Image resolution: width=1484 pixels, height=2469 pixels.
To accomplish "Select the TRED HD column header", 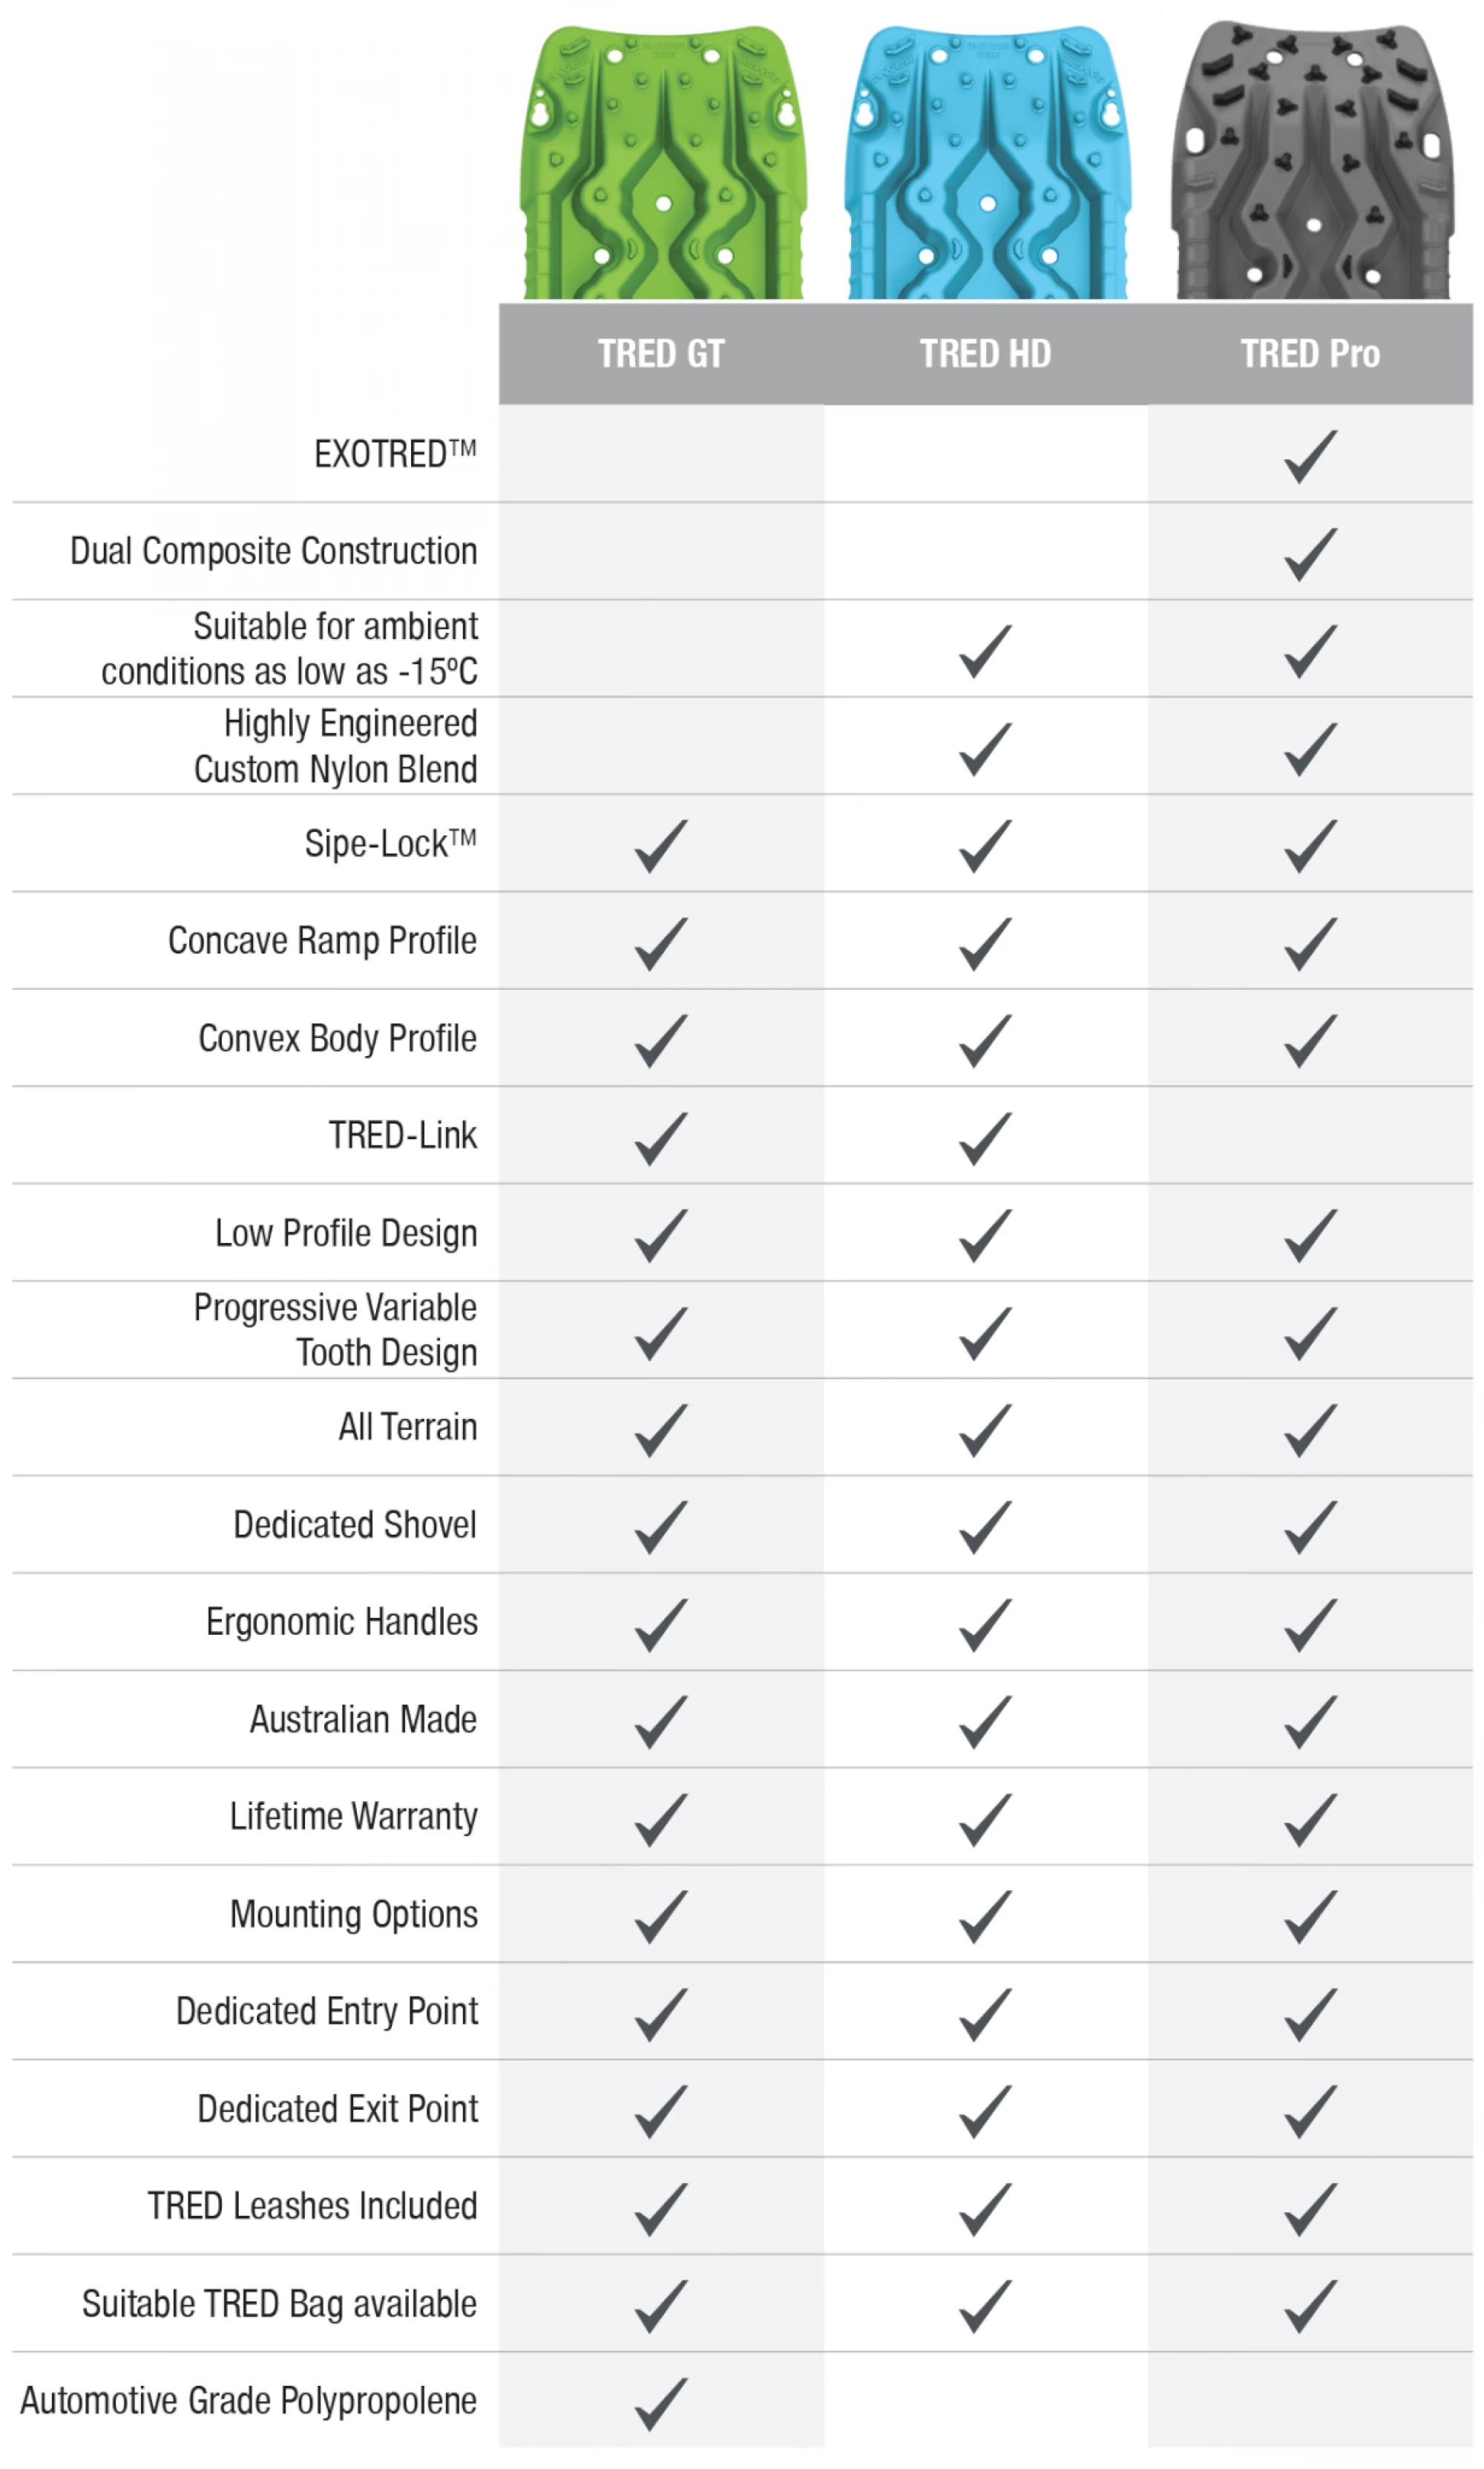I will [985, 354].
